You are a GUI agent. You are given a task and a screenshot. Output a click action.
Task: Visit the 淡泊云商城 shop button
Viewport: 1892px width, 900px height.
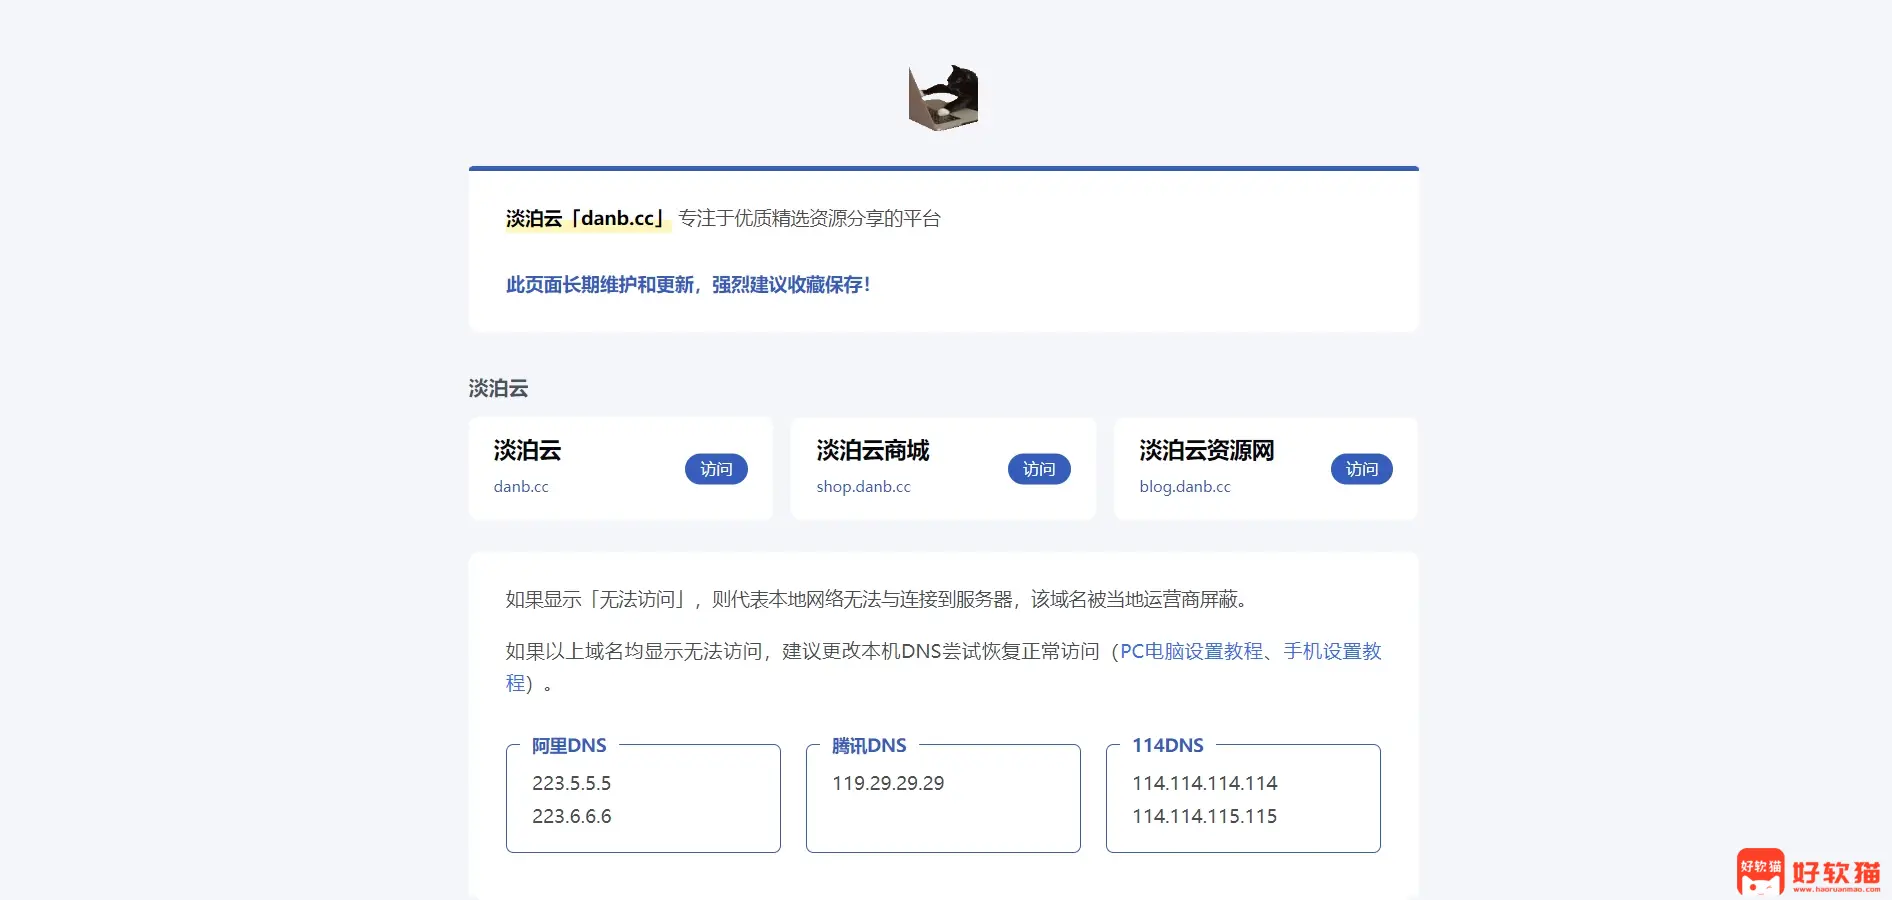click(1039, 469)
